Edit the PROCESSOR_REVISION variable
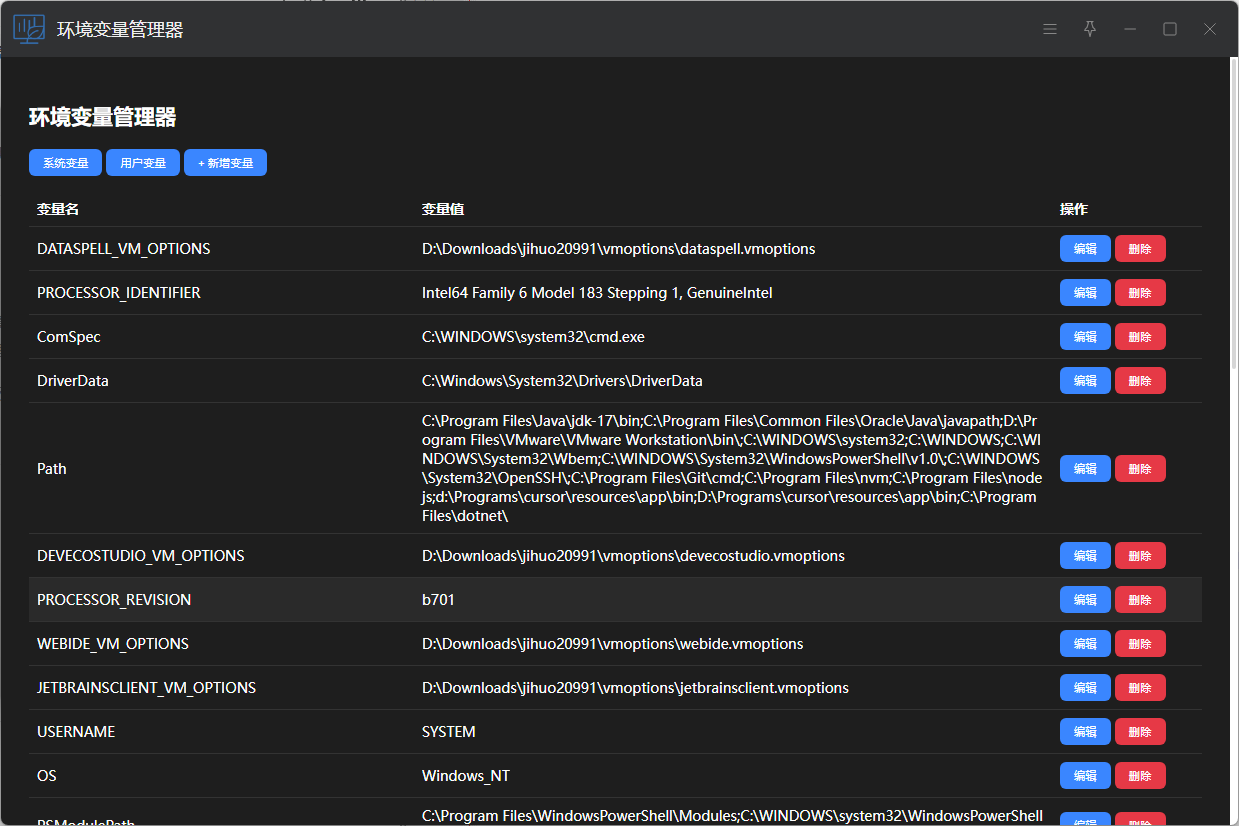Viewport: 1239px width, 826px height. click(x=1085, y=600)
